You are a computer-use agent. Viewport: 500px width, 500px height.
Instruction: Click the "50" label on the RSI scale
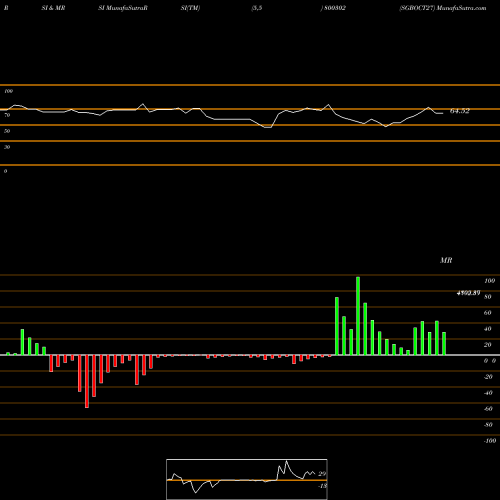(7, 131)
